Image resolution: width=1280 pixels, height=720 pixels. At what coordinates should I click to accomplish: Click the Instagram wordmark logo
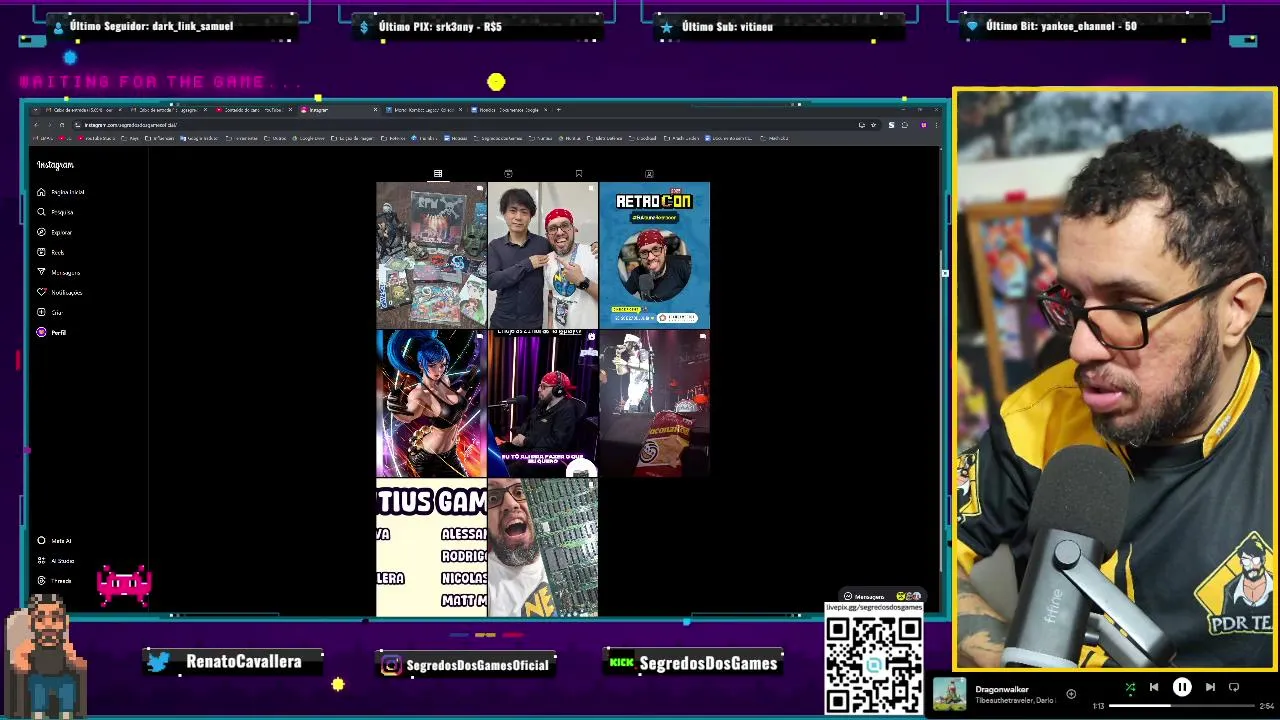(55, 165)
